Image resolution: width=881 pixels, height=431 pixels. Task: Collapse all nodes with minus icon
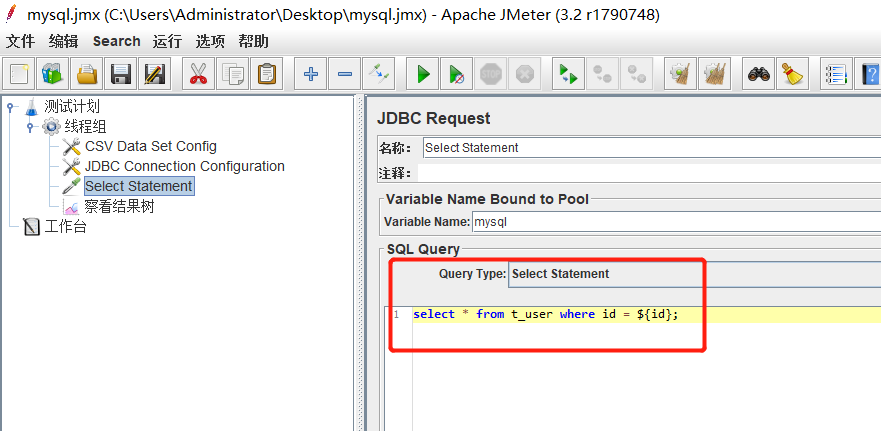pyautogui.click(x=344, y=74)
